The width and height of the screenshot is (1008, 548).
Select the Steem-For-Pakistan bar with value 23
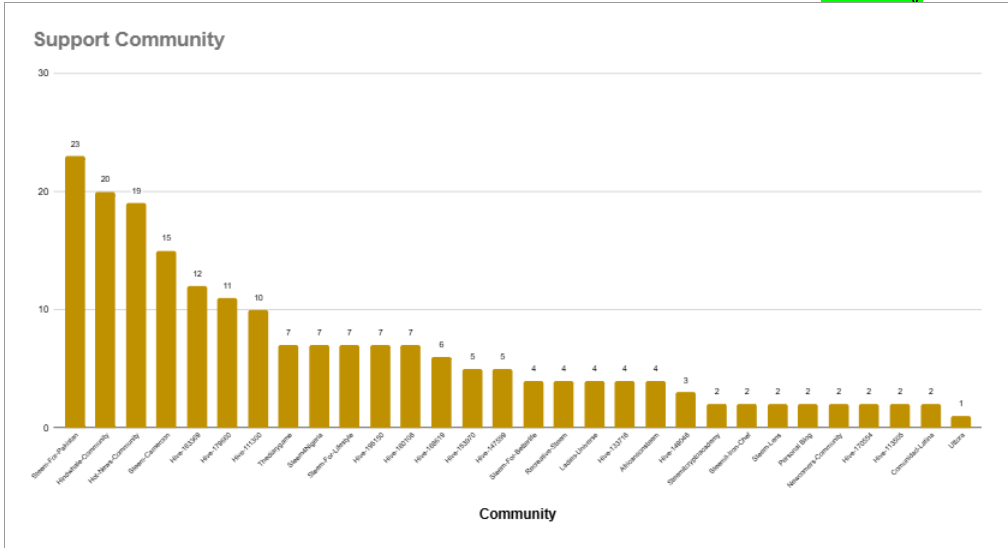[x=75, y=292]
